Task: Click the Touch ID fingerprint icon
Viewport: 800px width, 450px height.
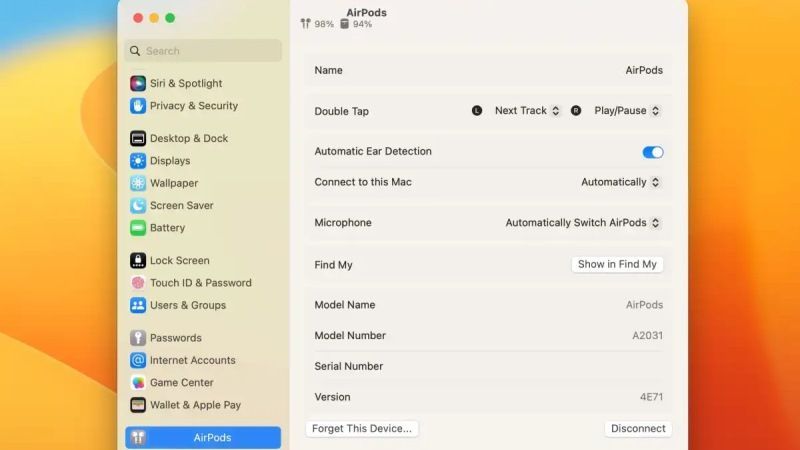Action: (138, 283)
